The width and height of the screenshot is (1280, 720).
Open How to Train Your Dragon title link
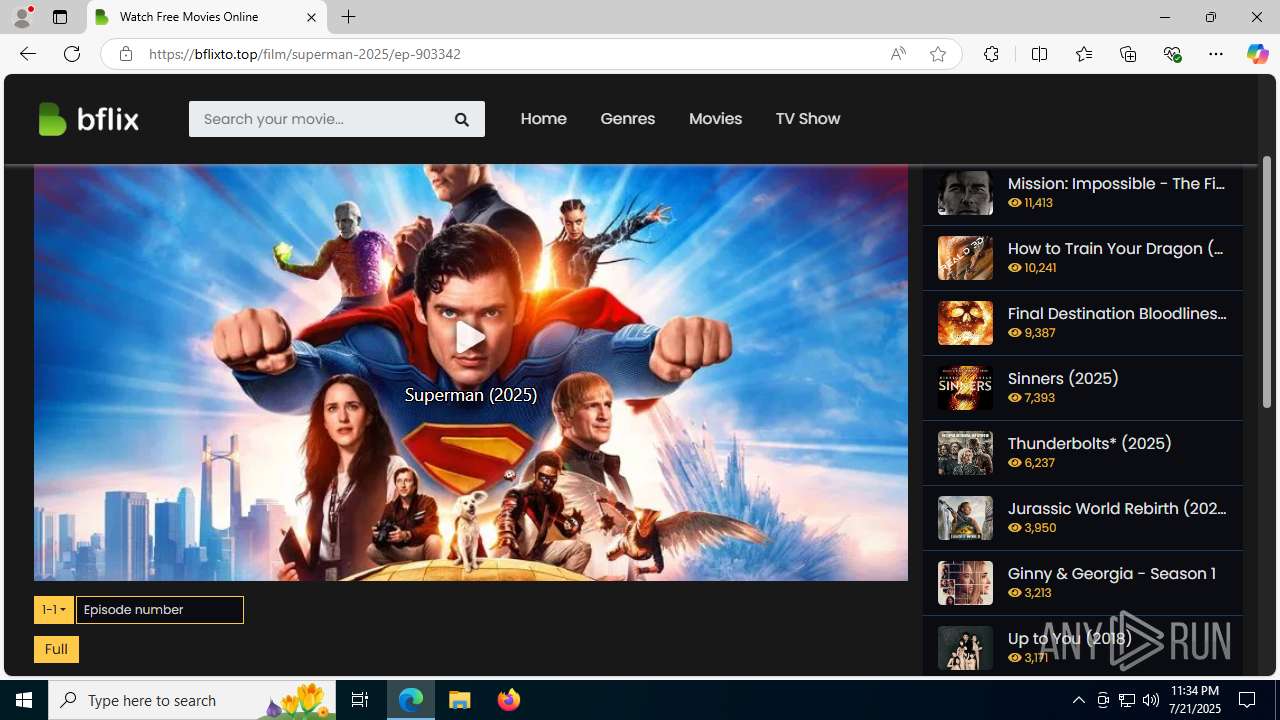click(1116, 248)
